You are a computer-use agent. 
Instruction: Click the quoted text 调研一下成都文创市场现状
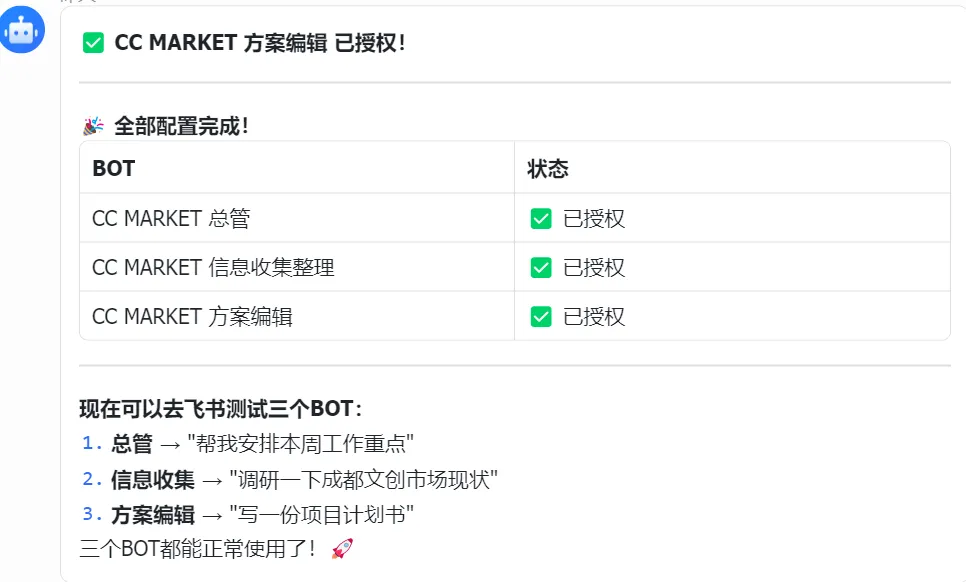click(363, 480)
